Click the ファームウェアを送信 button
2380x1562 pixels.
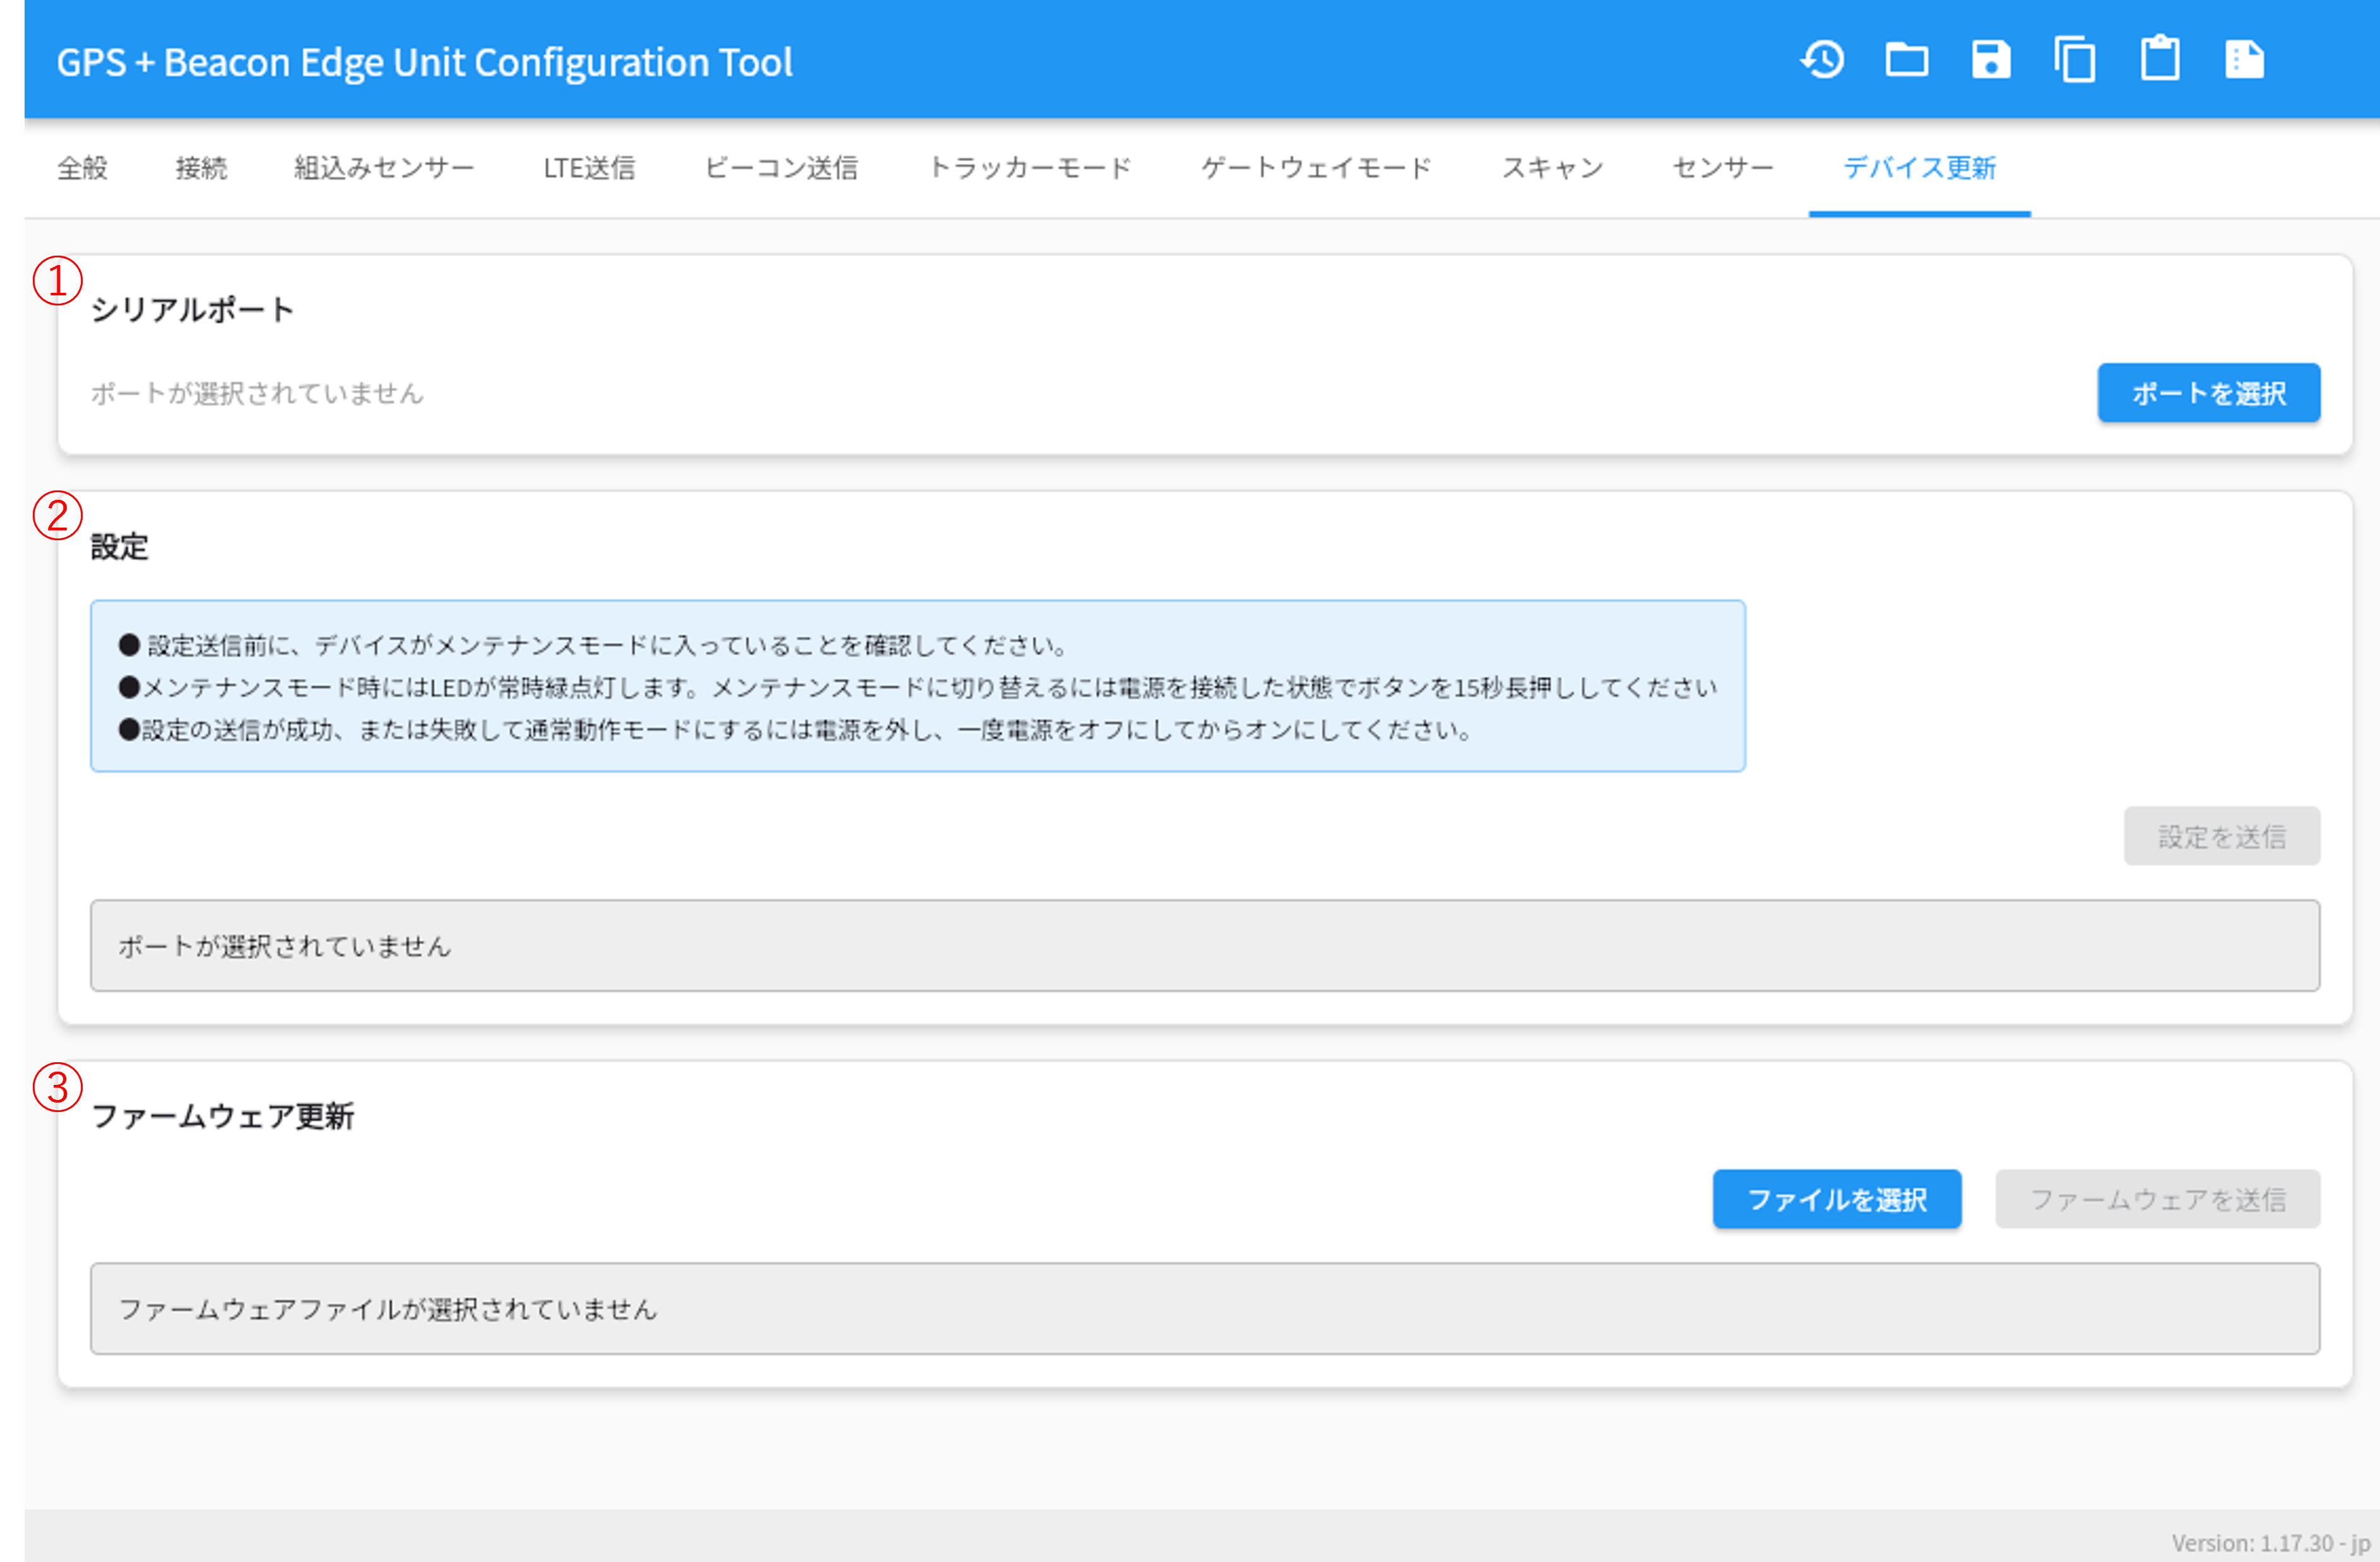(x=2158, y=1199)
